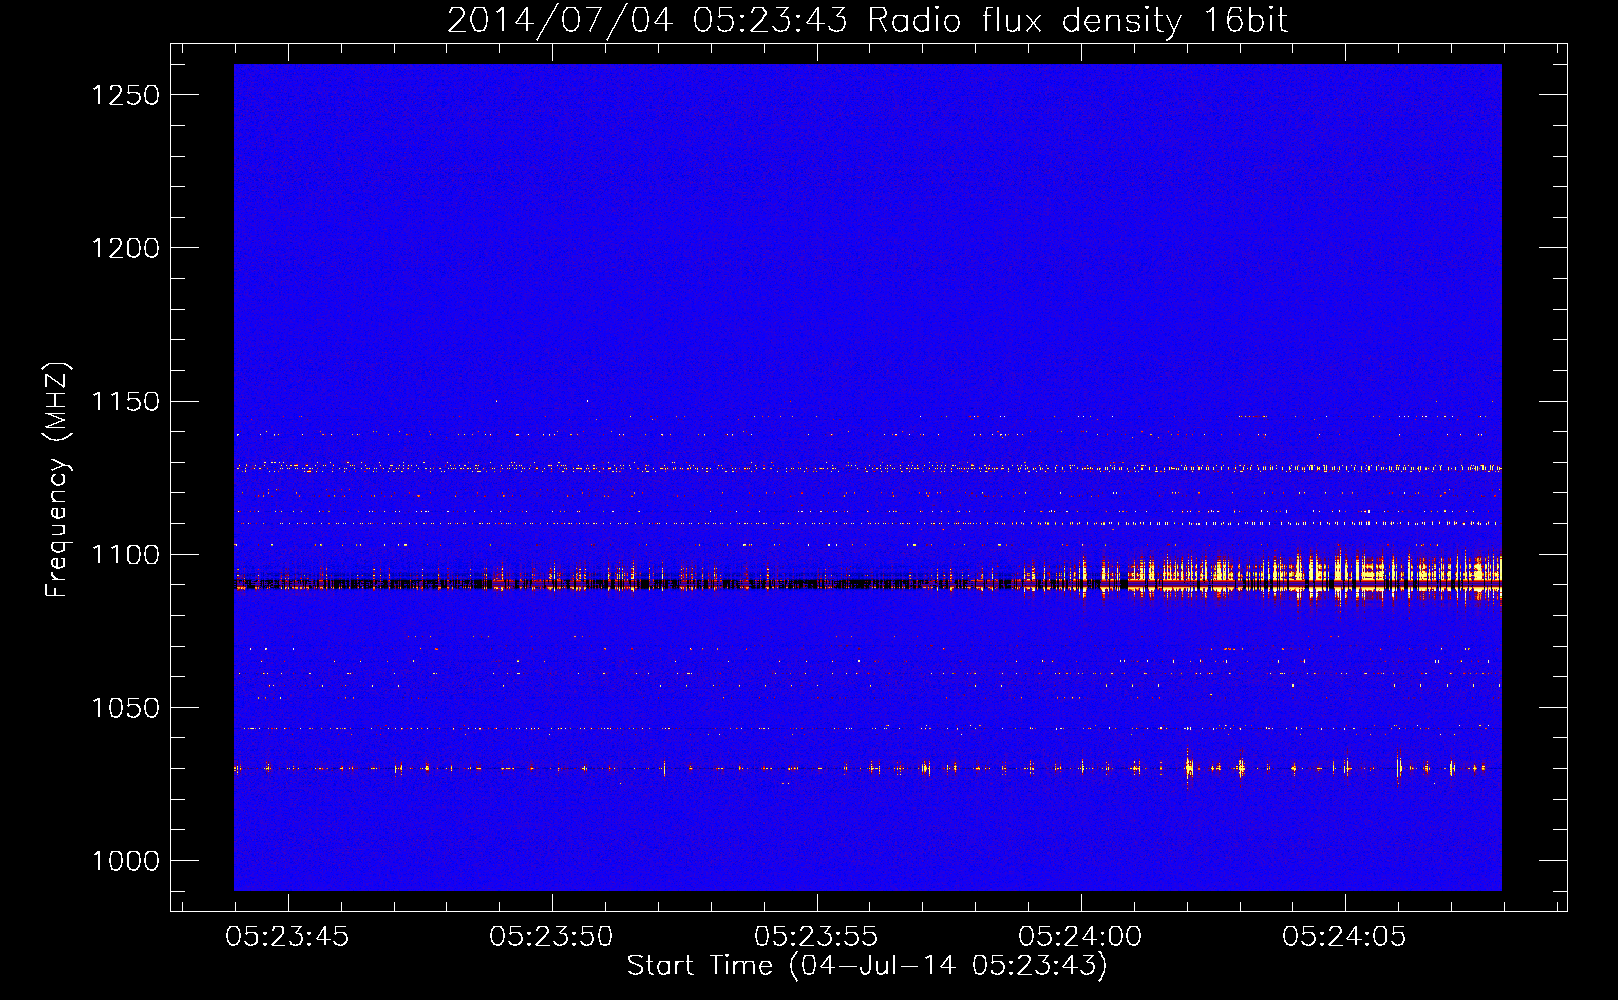
Task: Click the 1150 frequency tick label
Action: (x=125, y=402)
